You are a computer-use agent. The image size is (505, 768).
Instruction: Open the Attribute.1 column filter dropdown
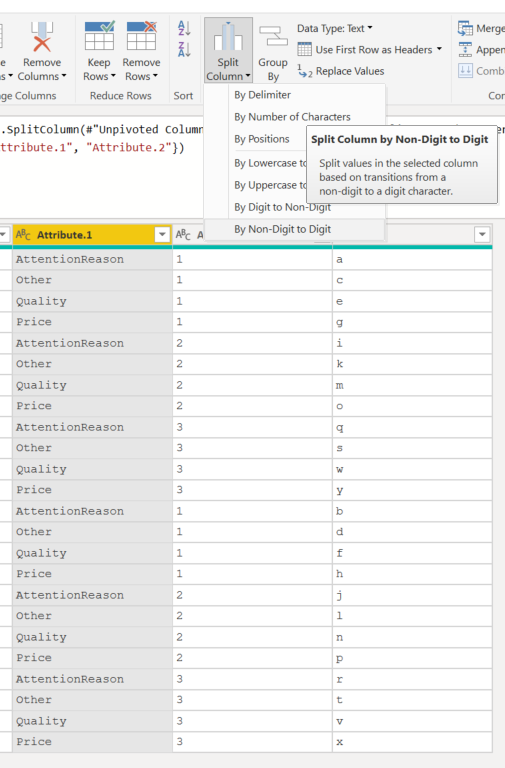pyautogui.click(x=162, y=235)
